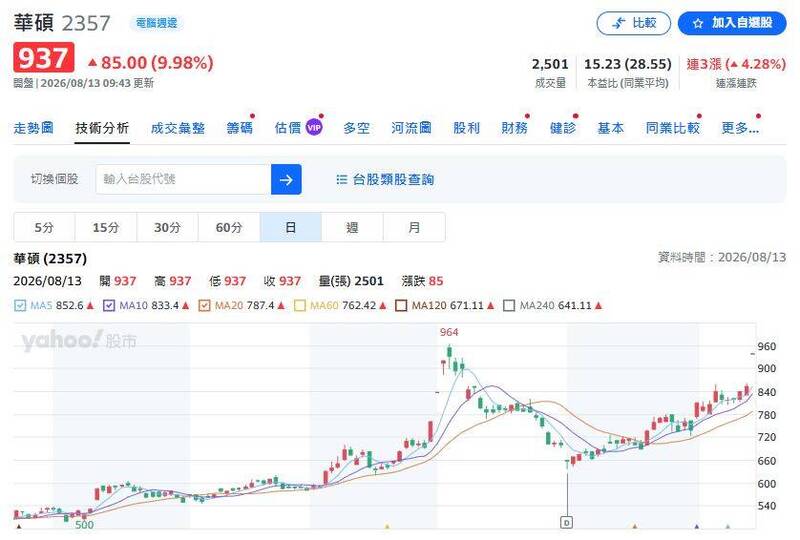Screen dimensions: 800x540
Task: Select the 週 weekly interval
Action: click(x=353, y=227)
